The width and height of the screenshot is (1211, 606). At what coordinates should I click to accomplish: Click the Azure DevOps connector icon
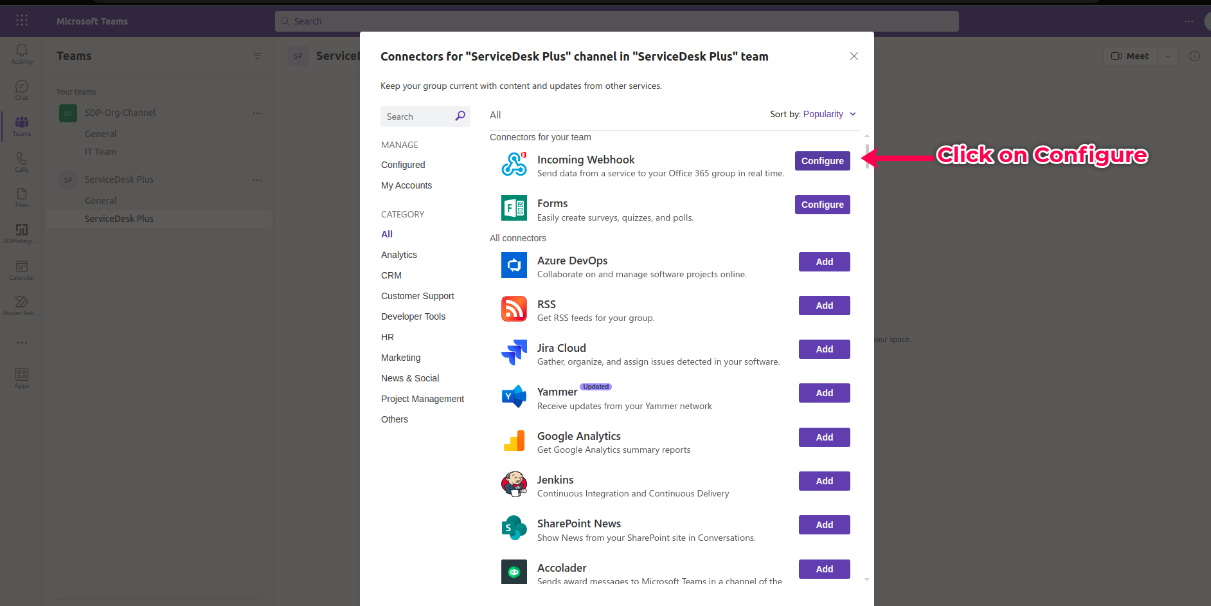coord(514,265)
